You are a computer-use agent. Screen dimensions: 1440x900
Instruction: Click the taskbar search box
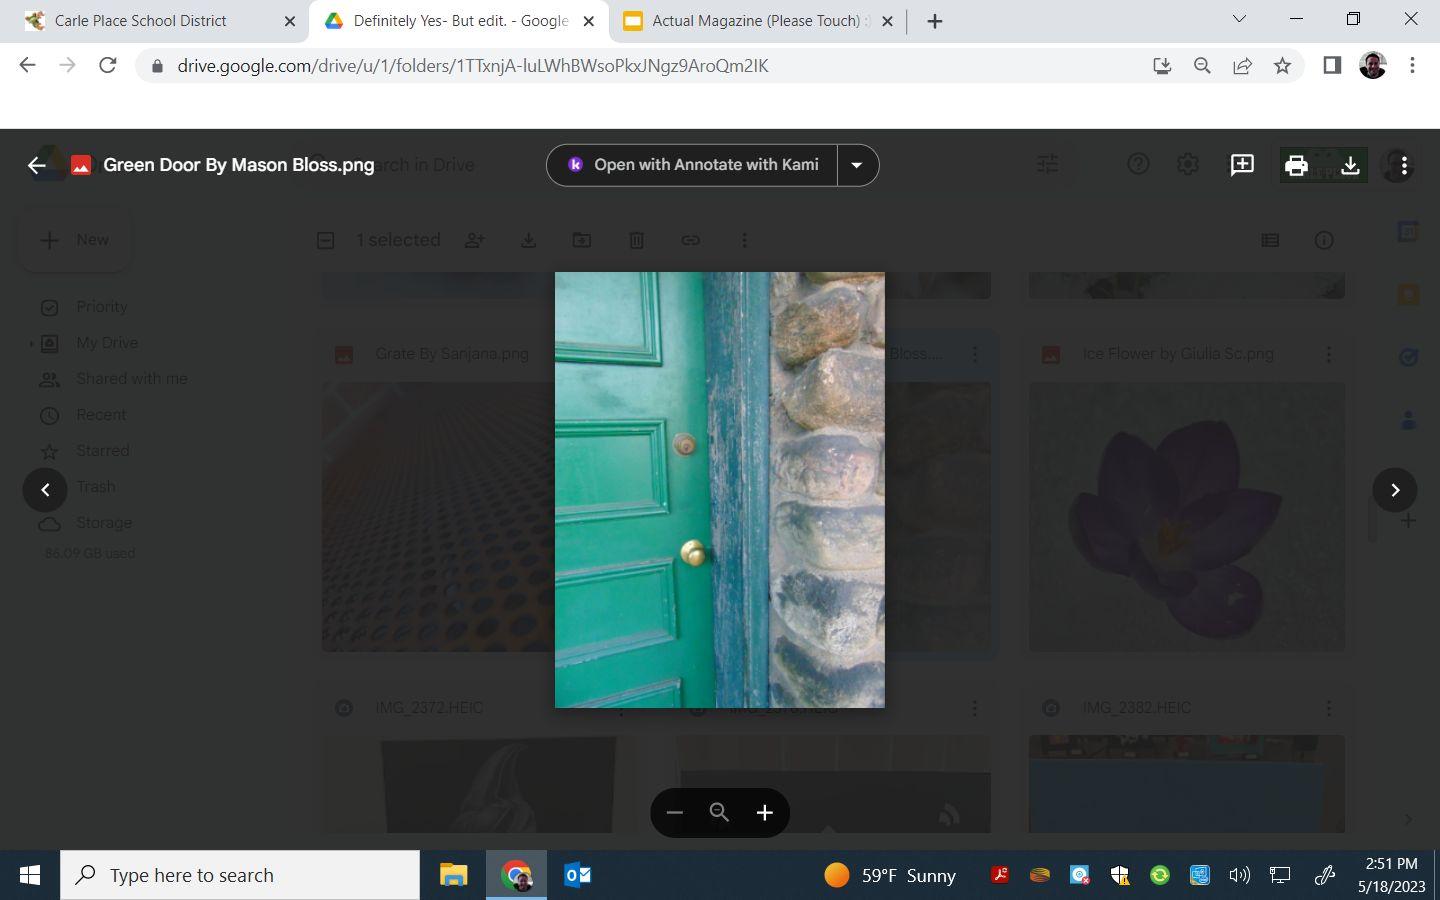[x=240, y=876]
